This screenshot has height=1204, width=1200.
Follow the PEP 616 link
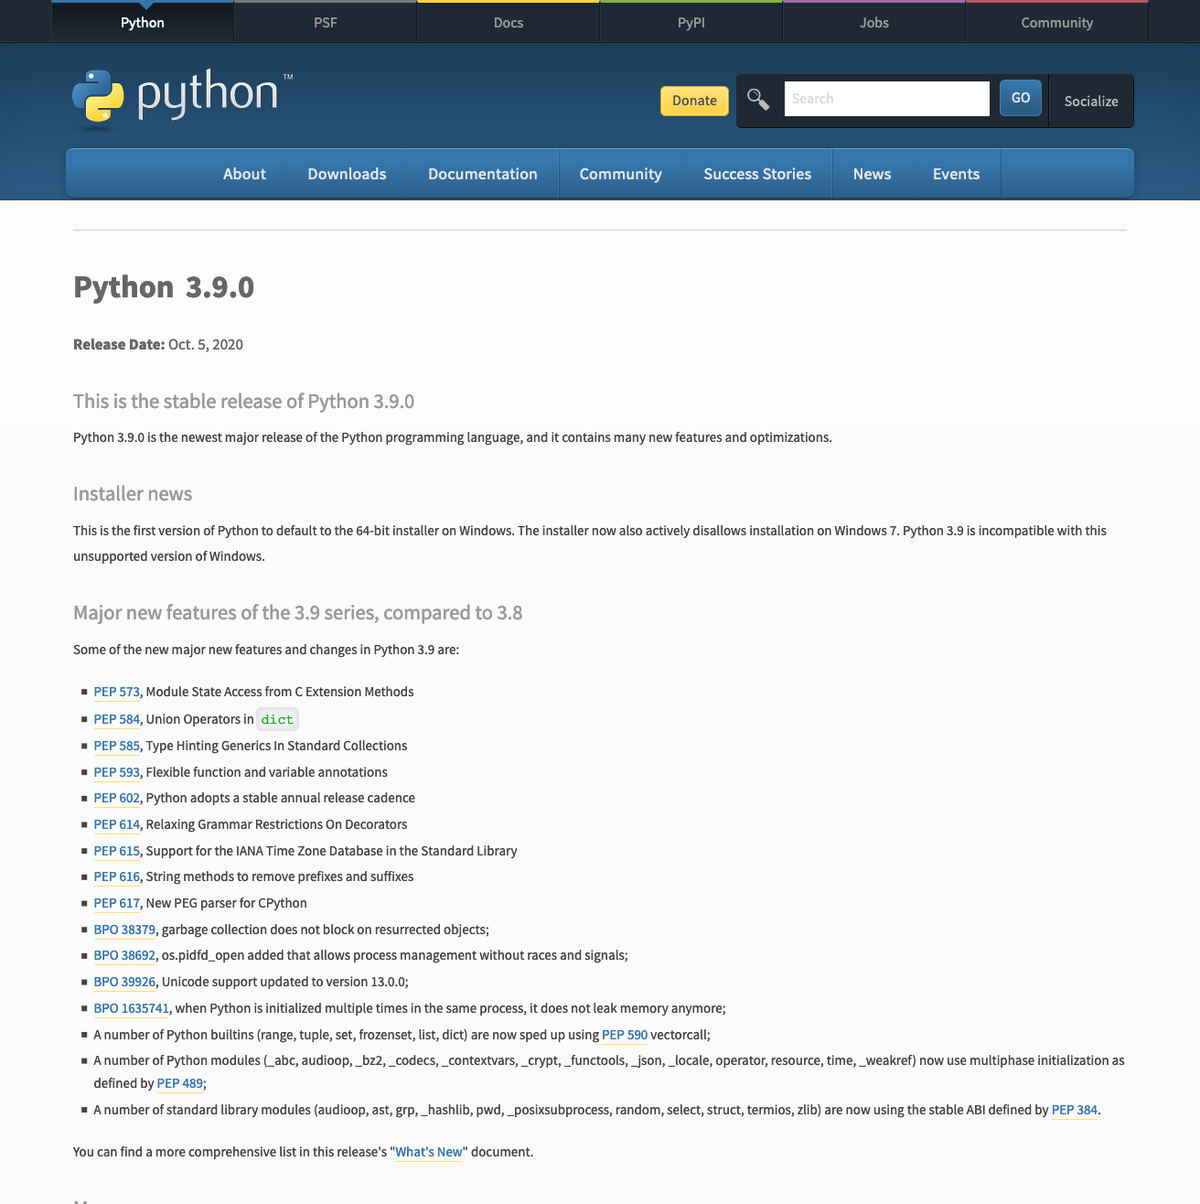point(117,877)
